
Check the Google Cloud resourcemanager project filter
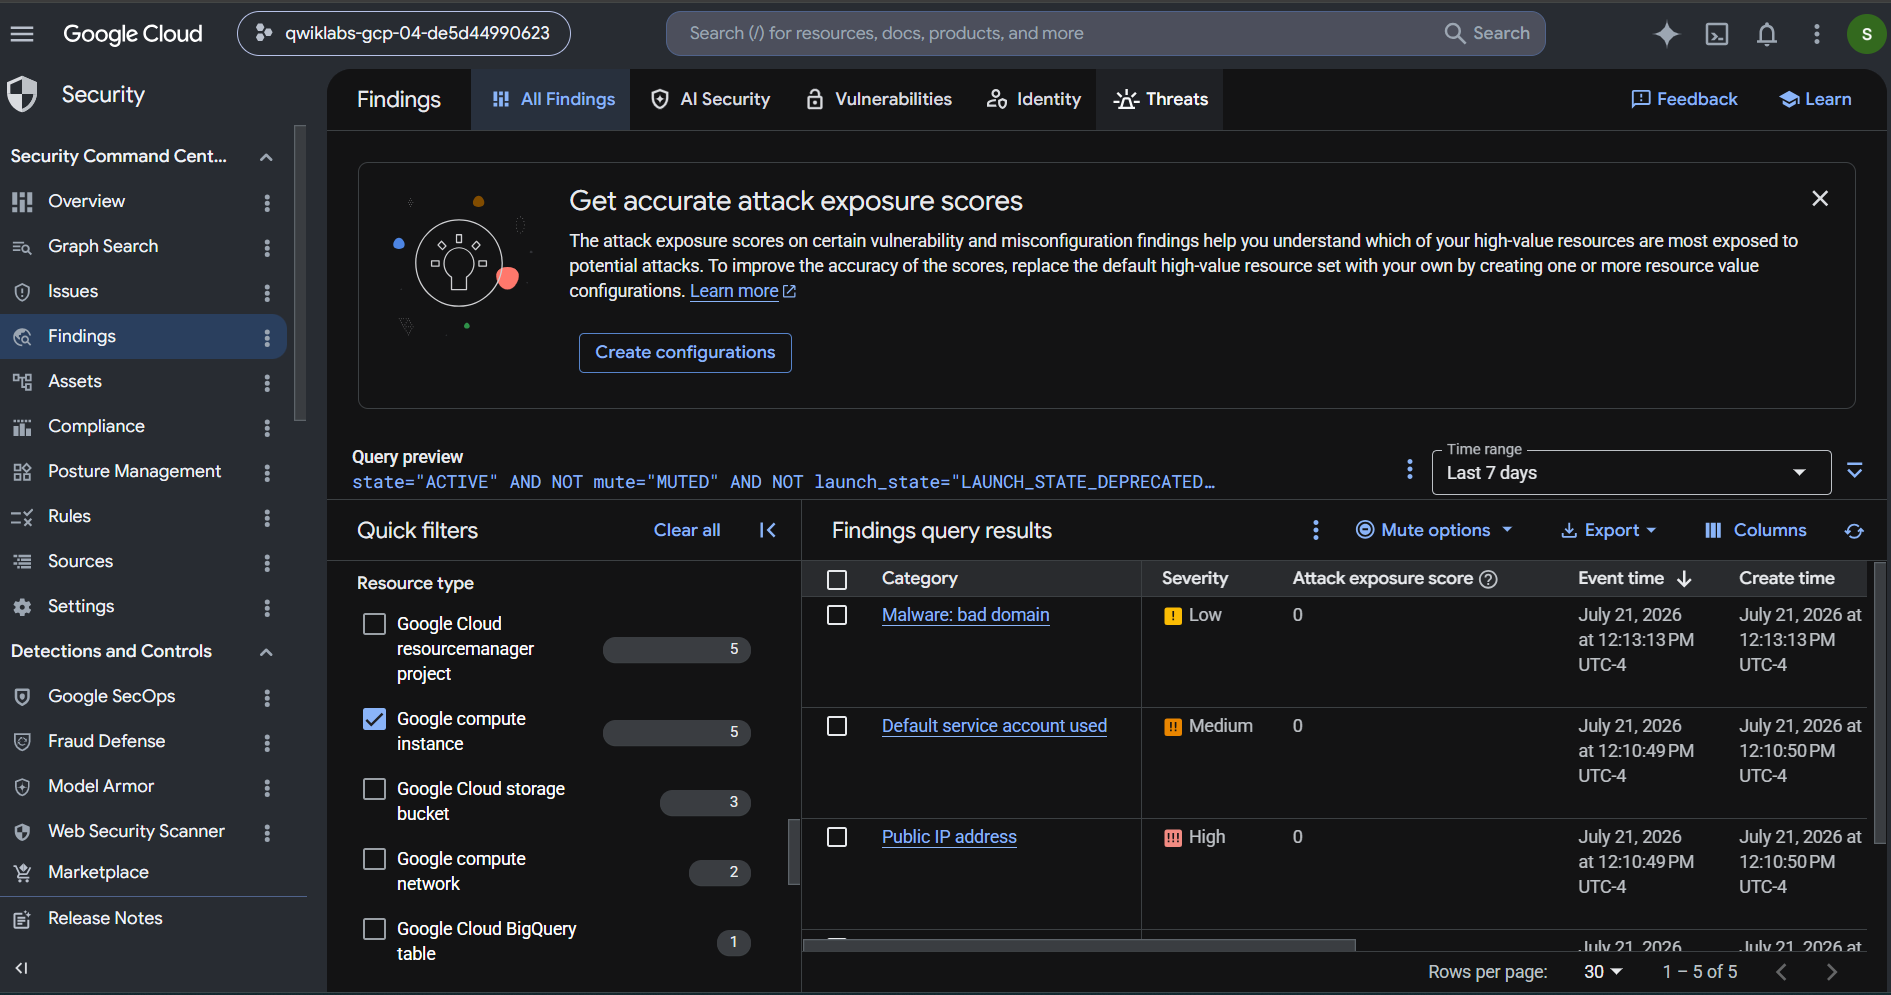tap(374, 624)
